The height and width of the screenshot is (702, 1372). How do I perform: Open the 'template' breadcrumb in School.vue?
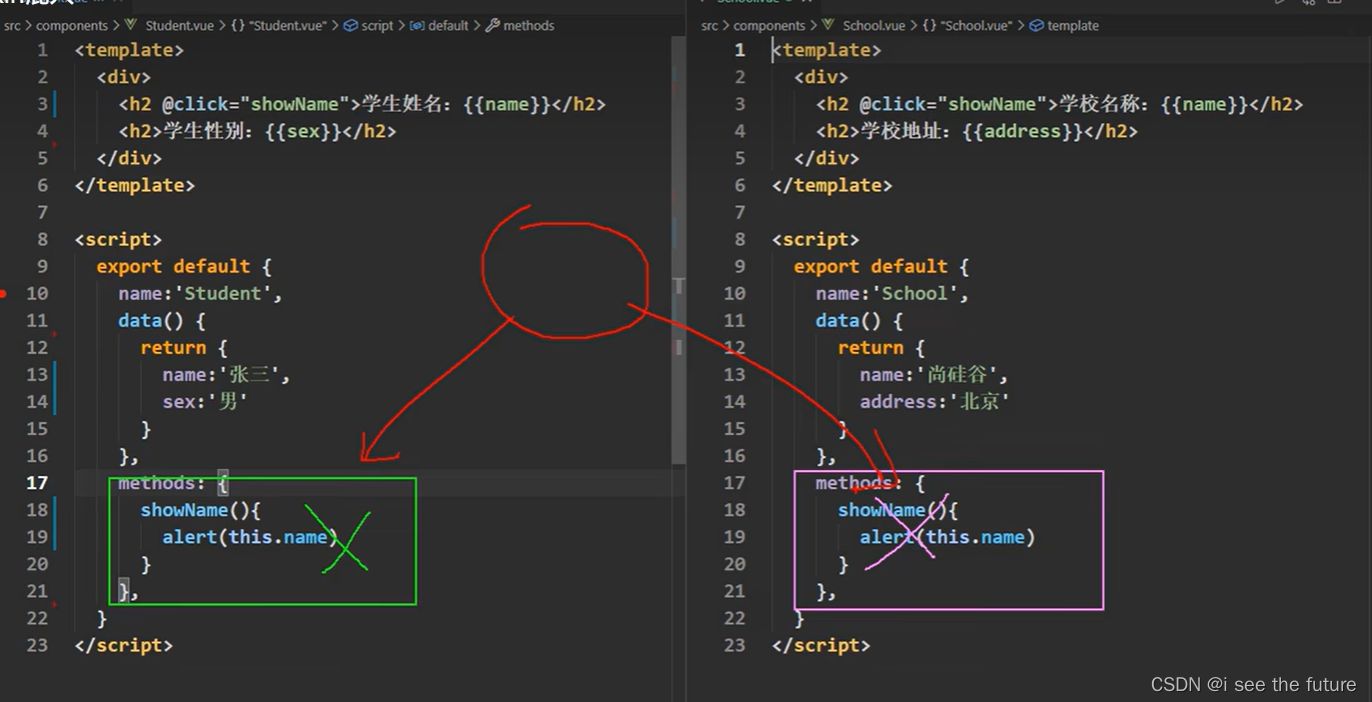[x=1073, y=26]
